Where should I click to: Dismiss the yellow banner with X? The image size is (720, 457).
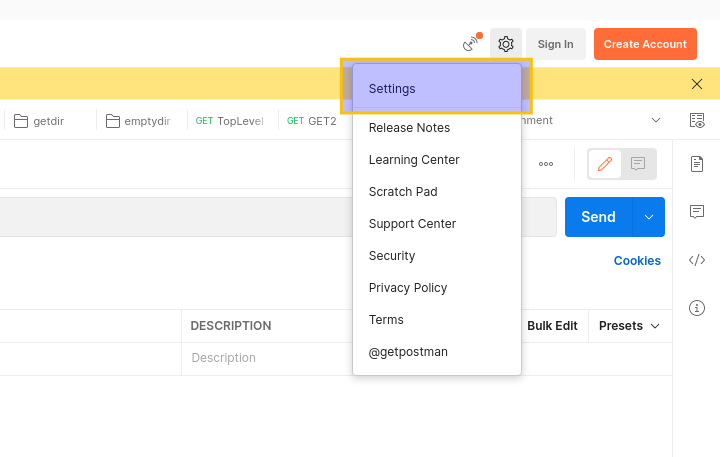click(x=697, y=84)
